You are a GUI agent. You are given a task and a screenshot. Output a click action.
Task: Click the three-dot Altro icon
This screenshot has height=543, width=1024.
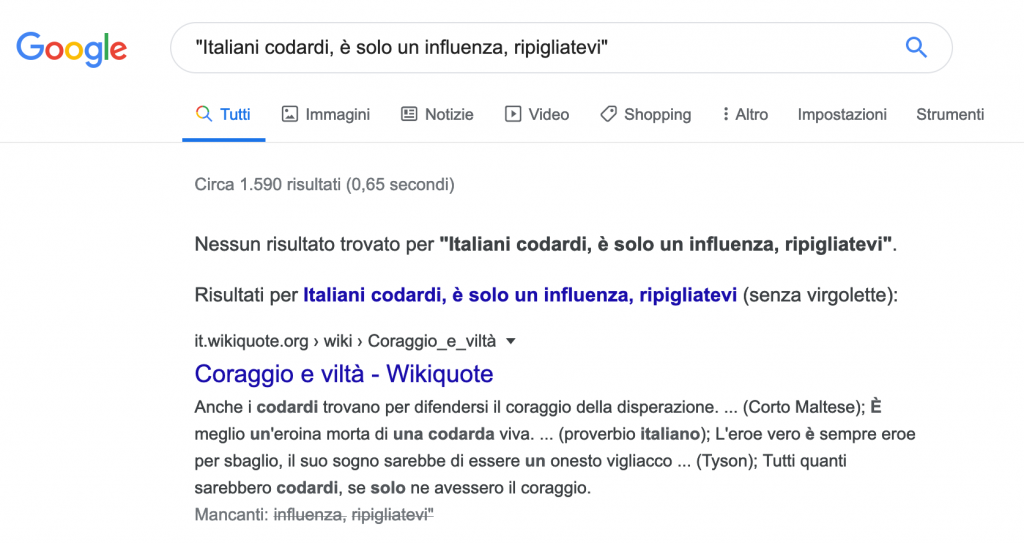pyautogui.click(x=725, y=114)
